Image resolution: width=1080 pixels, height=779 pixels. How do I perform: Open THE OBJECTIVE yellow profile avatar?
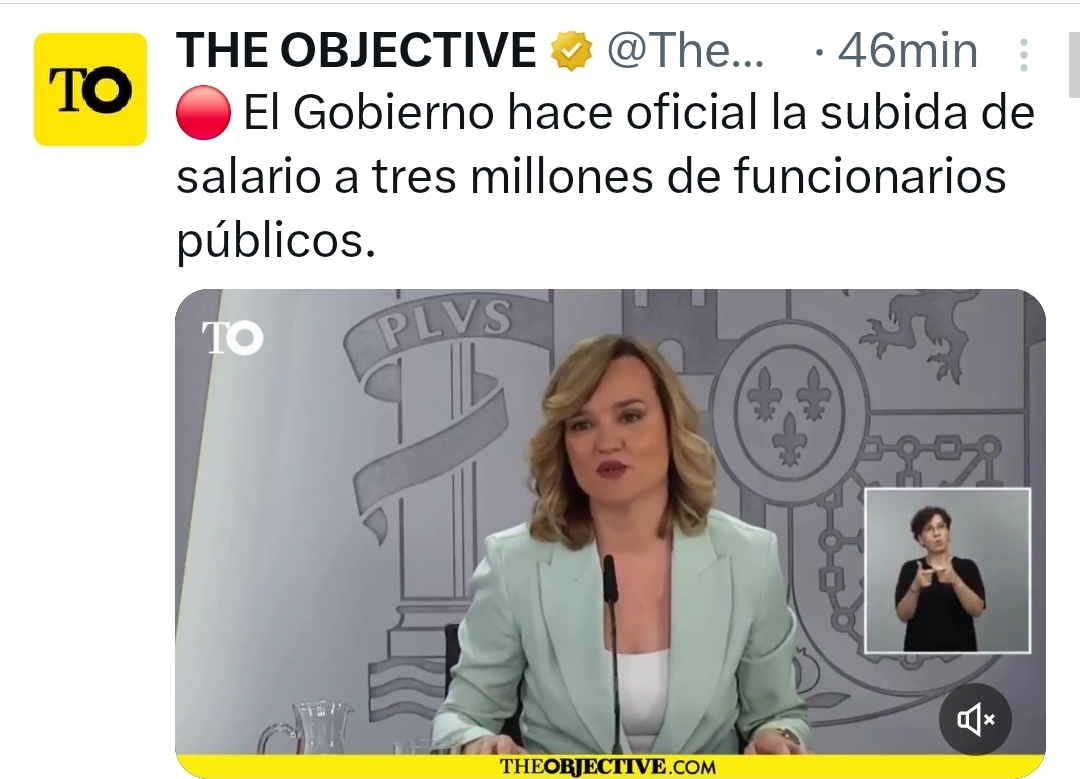pyautogui.click(x=90, y=89)
